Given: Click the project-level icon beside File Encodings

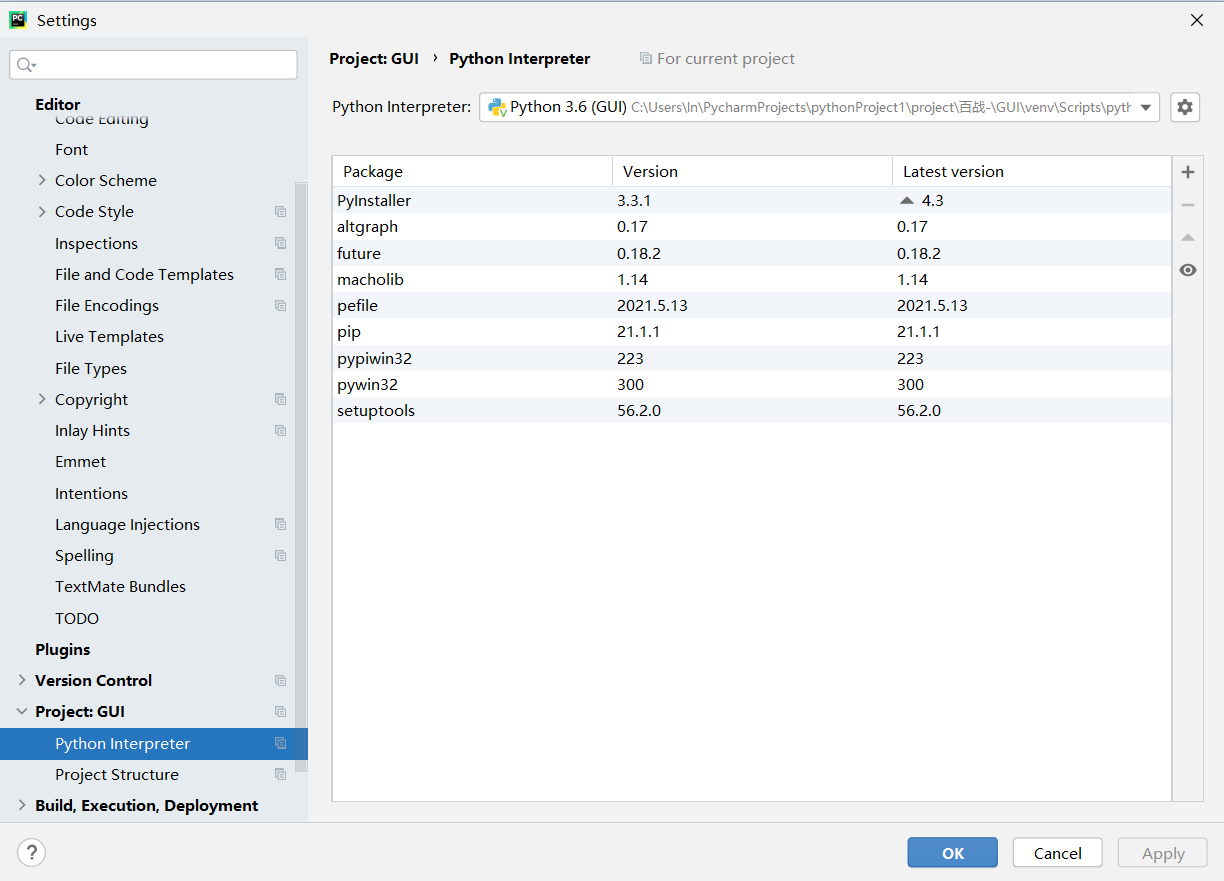Looking at the screenshot, I should (280, 306).
